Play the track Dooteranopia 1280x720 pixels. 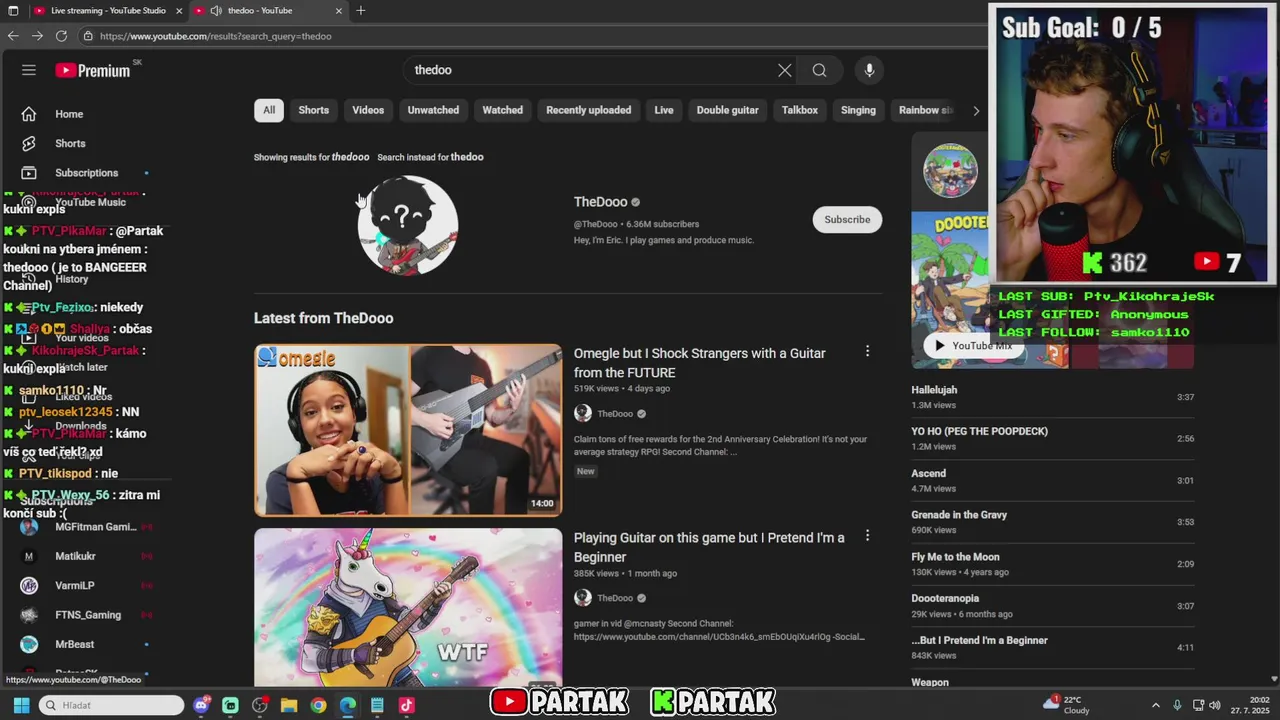[1052, 606]
